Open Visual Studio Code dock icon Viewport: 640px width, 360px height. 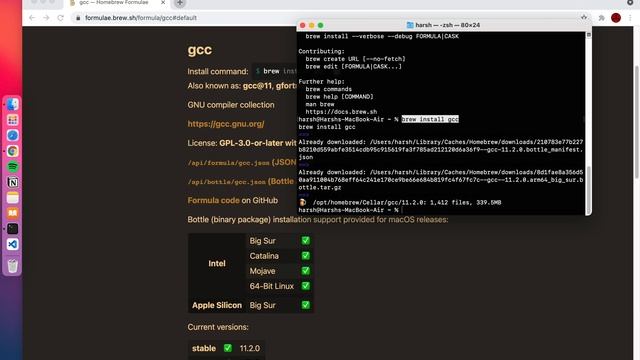pos(12,244)
